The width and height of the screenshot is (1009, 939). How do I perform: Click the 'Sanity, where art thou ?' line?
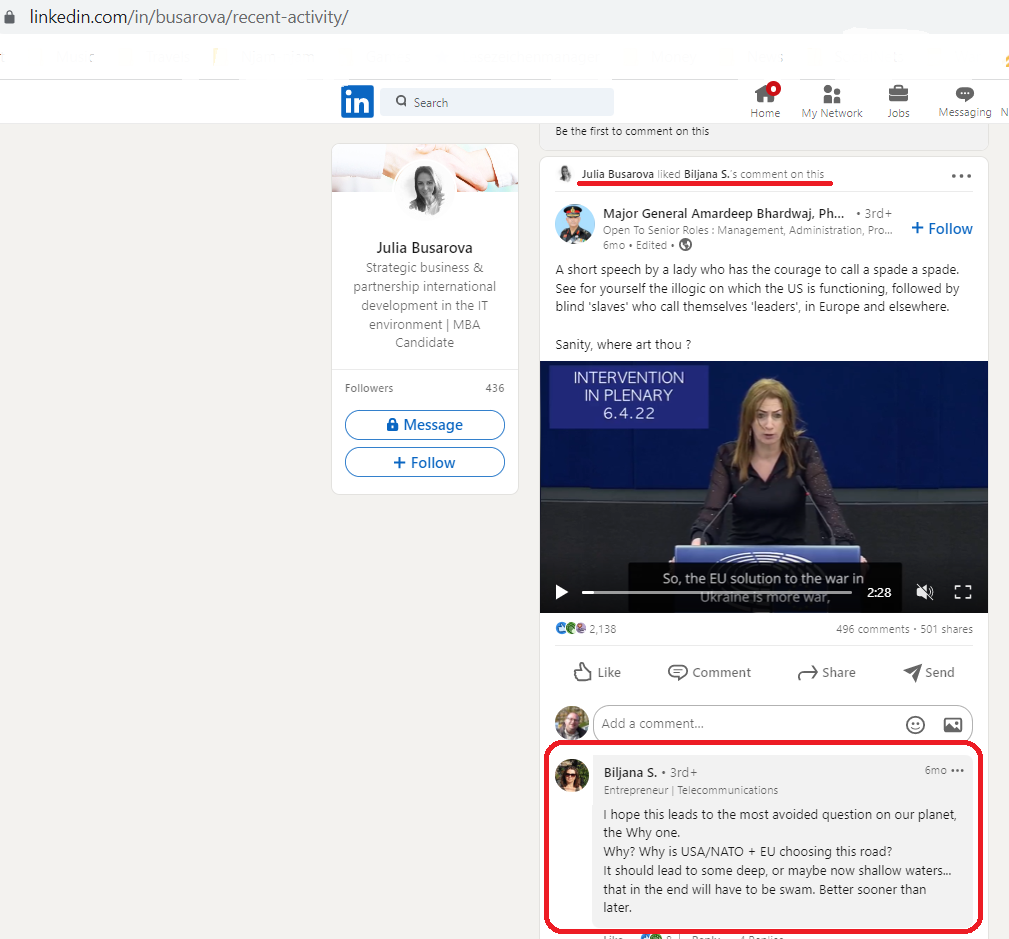tap(623, 344)
